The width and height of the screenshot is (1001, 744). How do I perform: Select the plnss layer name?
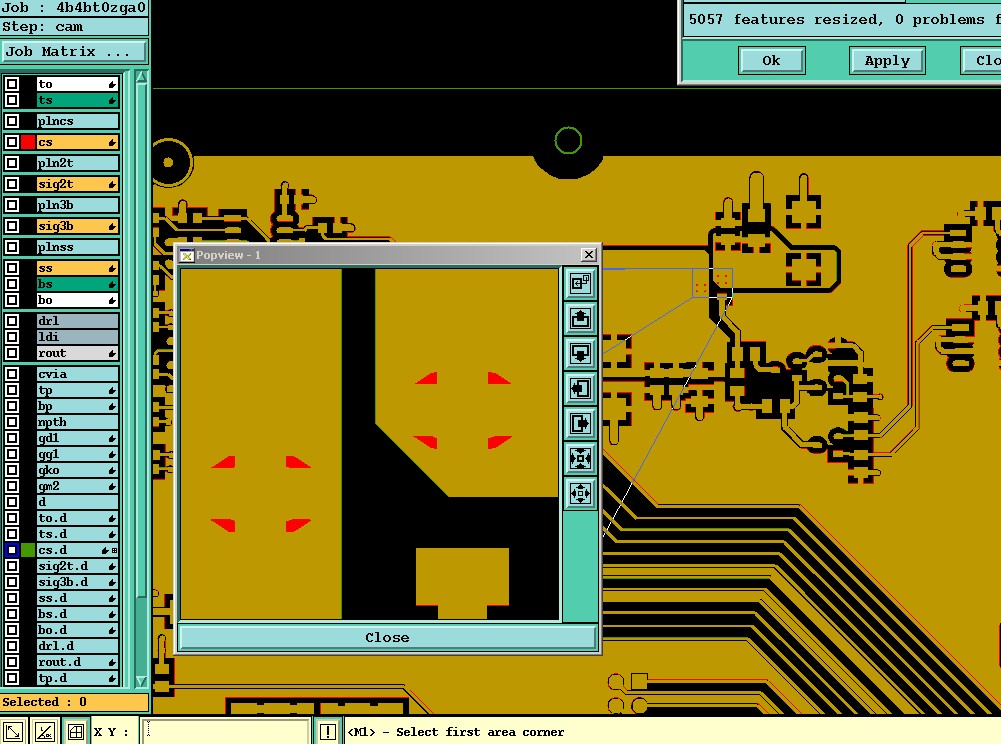tap(78, 247)
